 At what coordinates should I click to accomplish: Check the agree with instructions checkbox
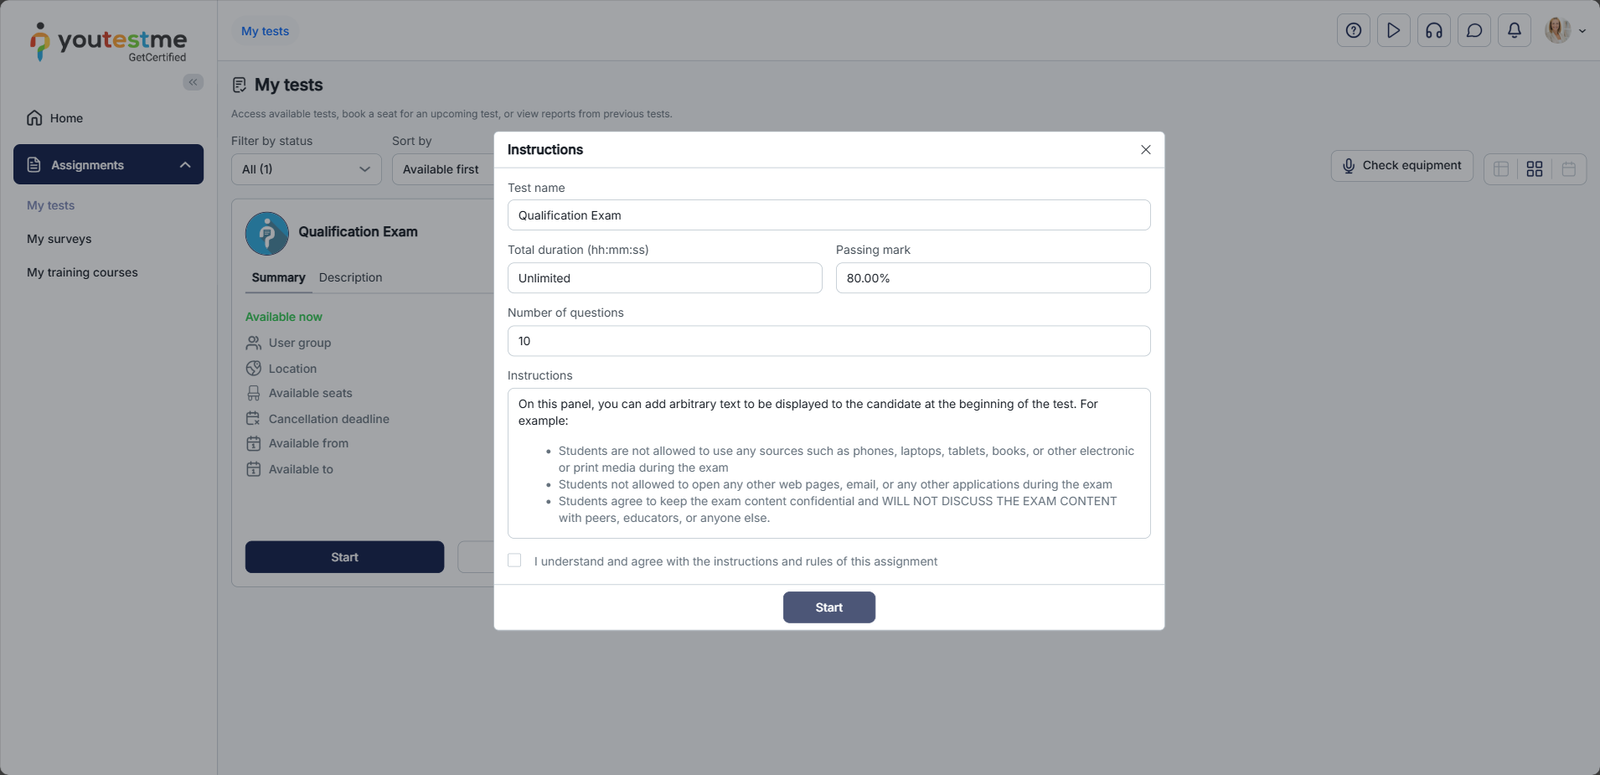[x=514, y=561]
